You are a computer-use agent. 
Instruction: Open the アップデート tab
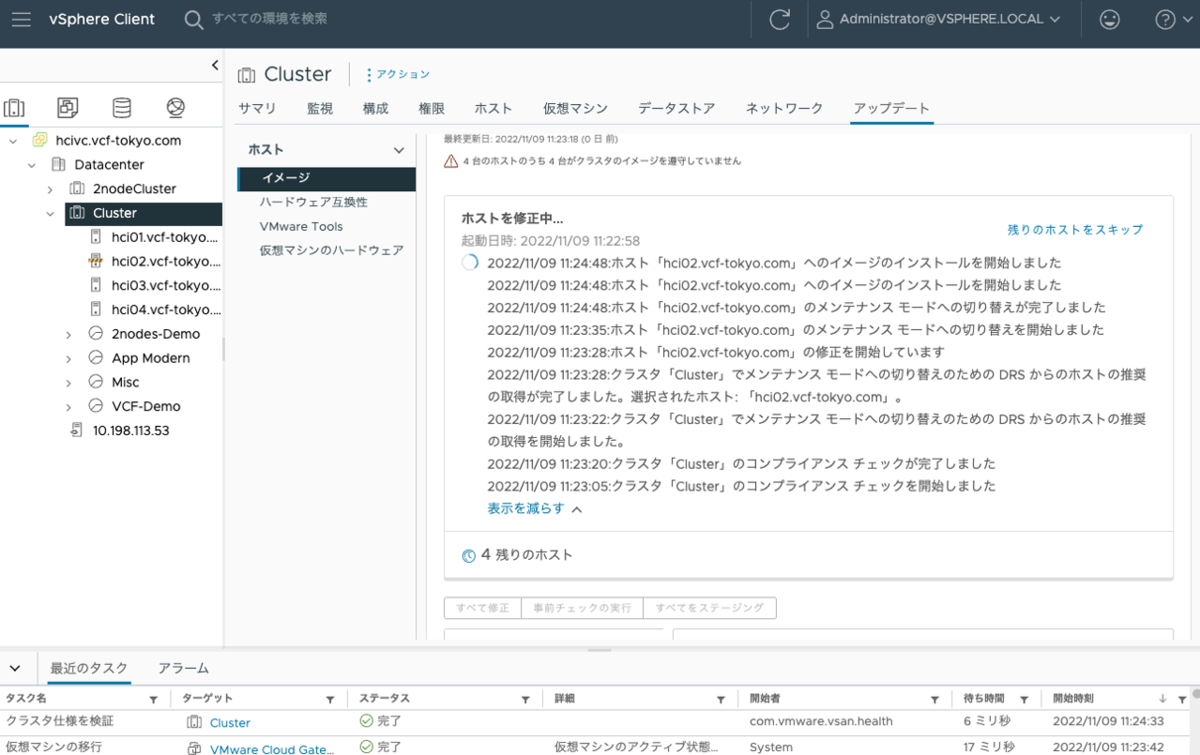click(891, 108)
